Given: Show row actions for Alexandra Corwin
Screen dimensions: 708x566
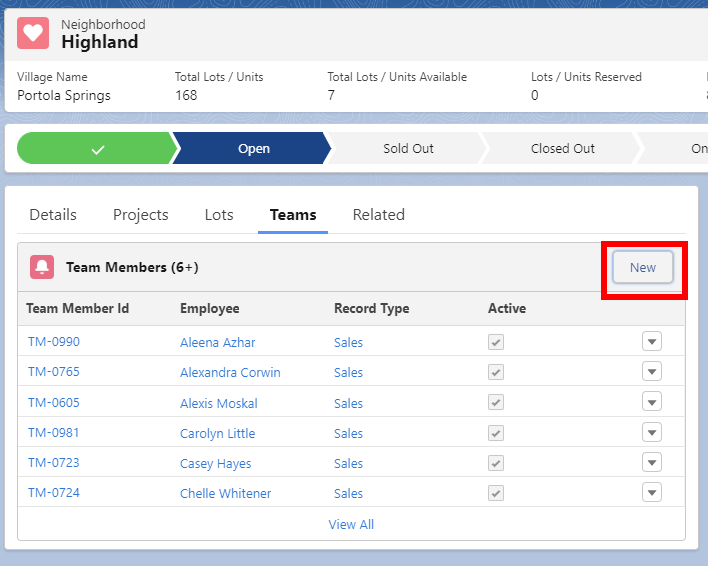Looking at the screenshot, I should [x=651, y=372].
